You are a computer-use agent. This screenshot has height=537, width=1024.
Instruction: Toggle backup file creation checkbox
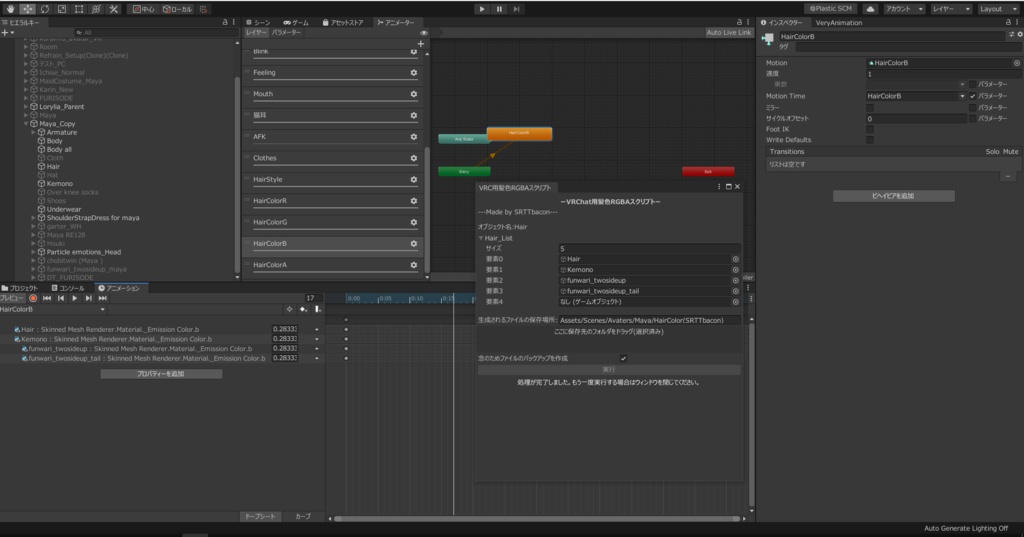(x=623, y=359)
